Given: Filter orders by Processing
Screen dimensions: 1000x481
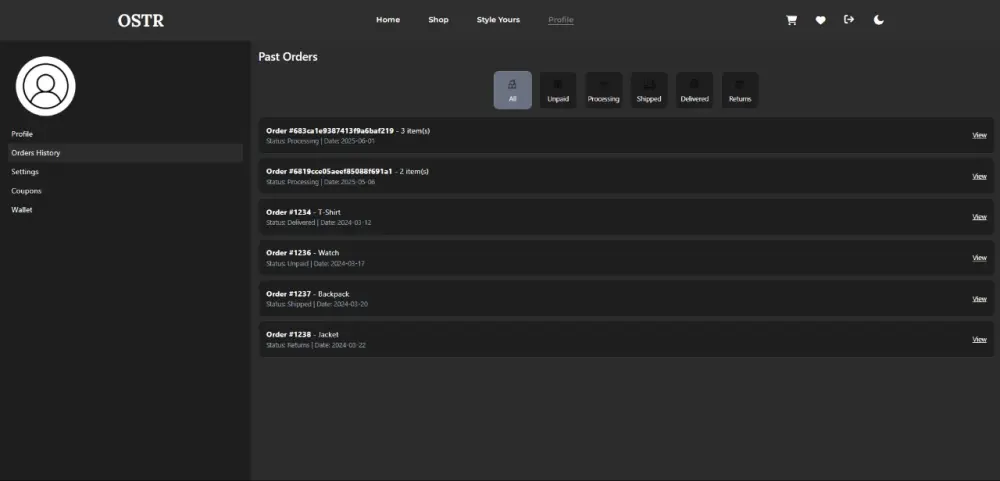Looking at the screenshot, I should (x=603, y=90).
